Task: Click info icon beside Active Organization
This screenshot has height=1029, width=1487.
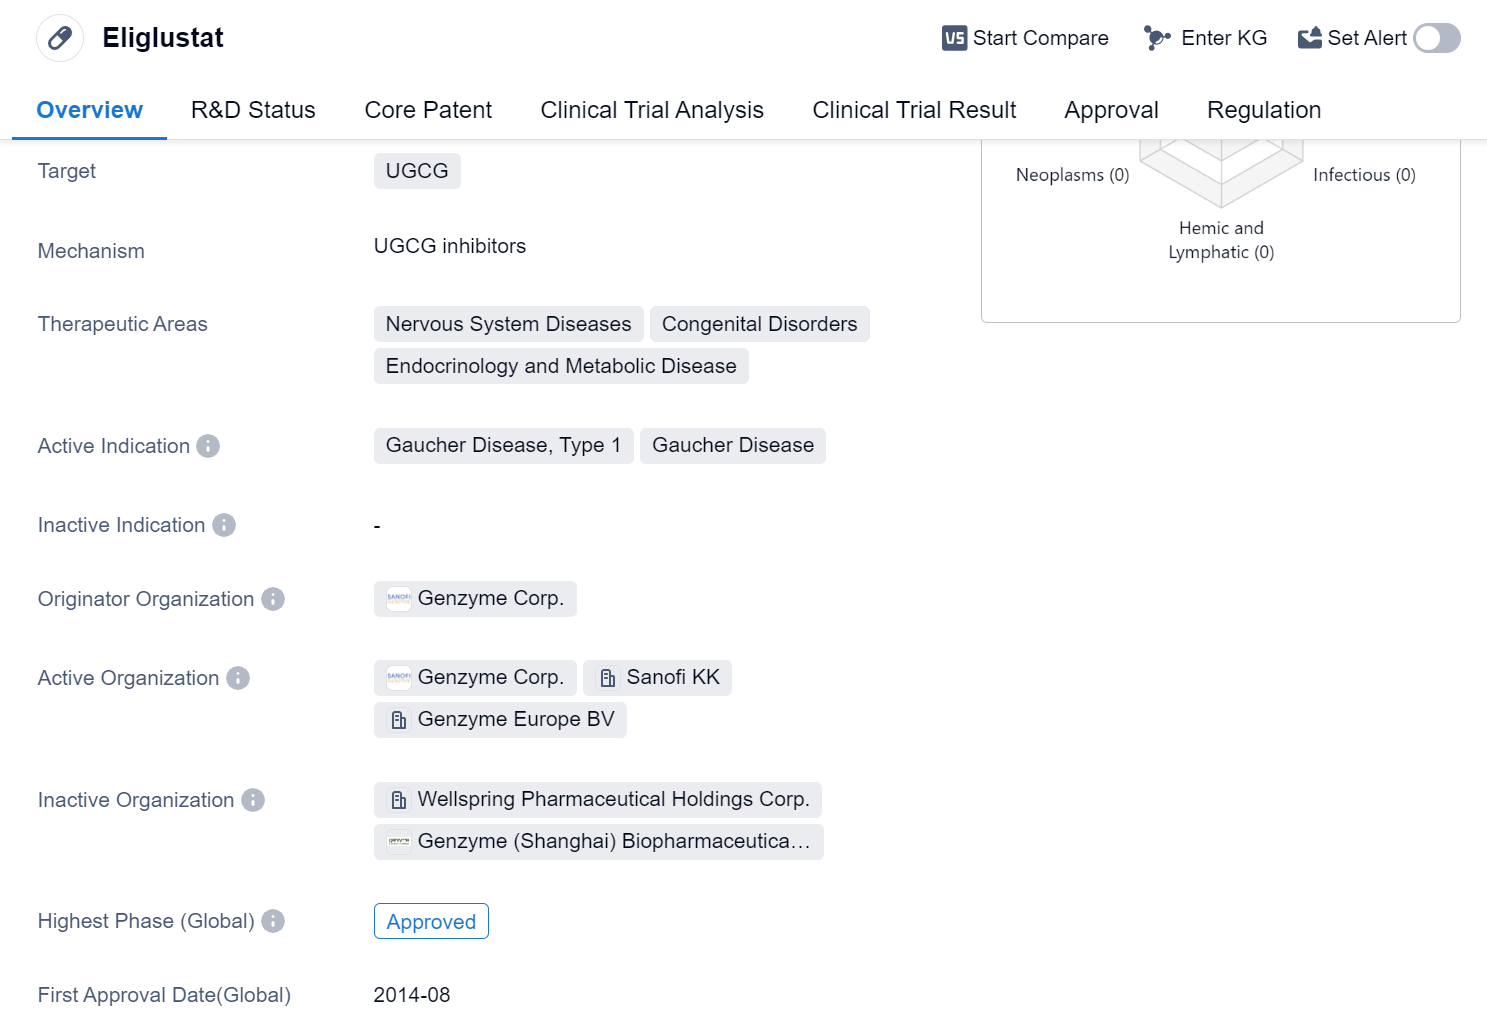Action: point(238,678)
